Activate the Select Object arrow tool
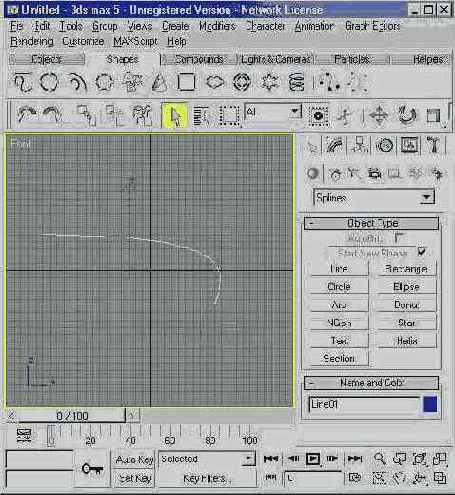Screen dimensions: 455x495 [x=174, y=116]
